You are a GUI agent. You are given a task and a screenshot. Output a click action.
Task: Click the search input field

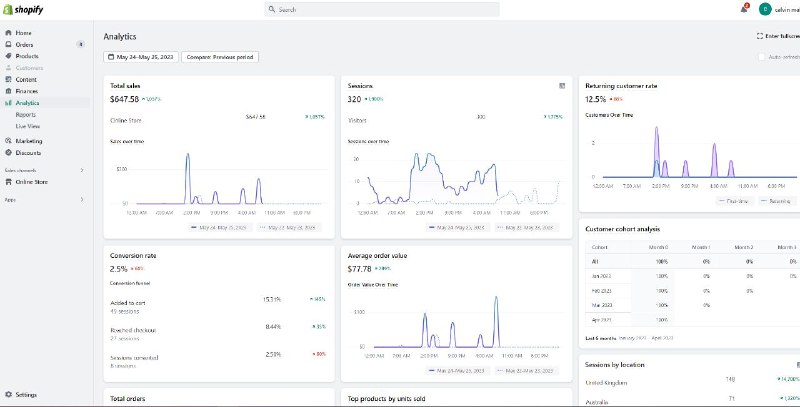coord(382,9)
